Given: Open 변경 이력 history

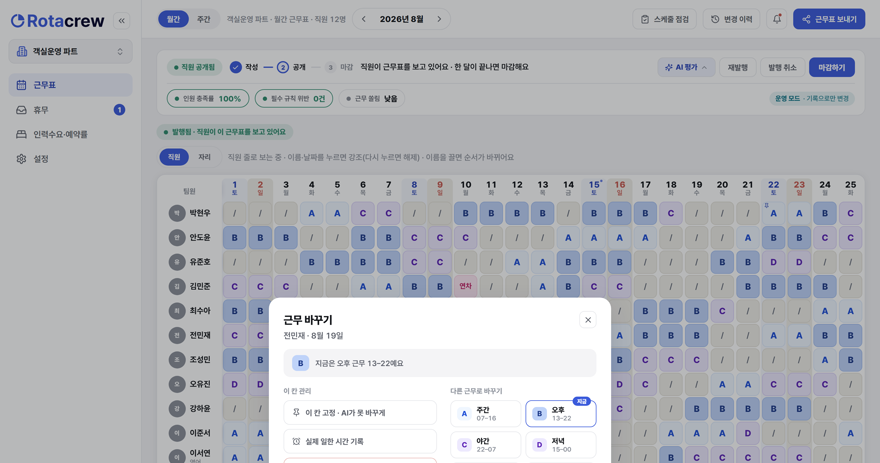Looking at the screenshot, I should 731,19.
